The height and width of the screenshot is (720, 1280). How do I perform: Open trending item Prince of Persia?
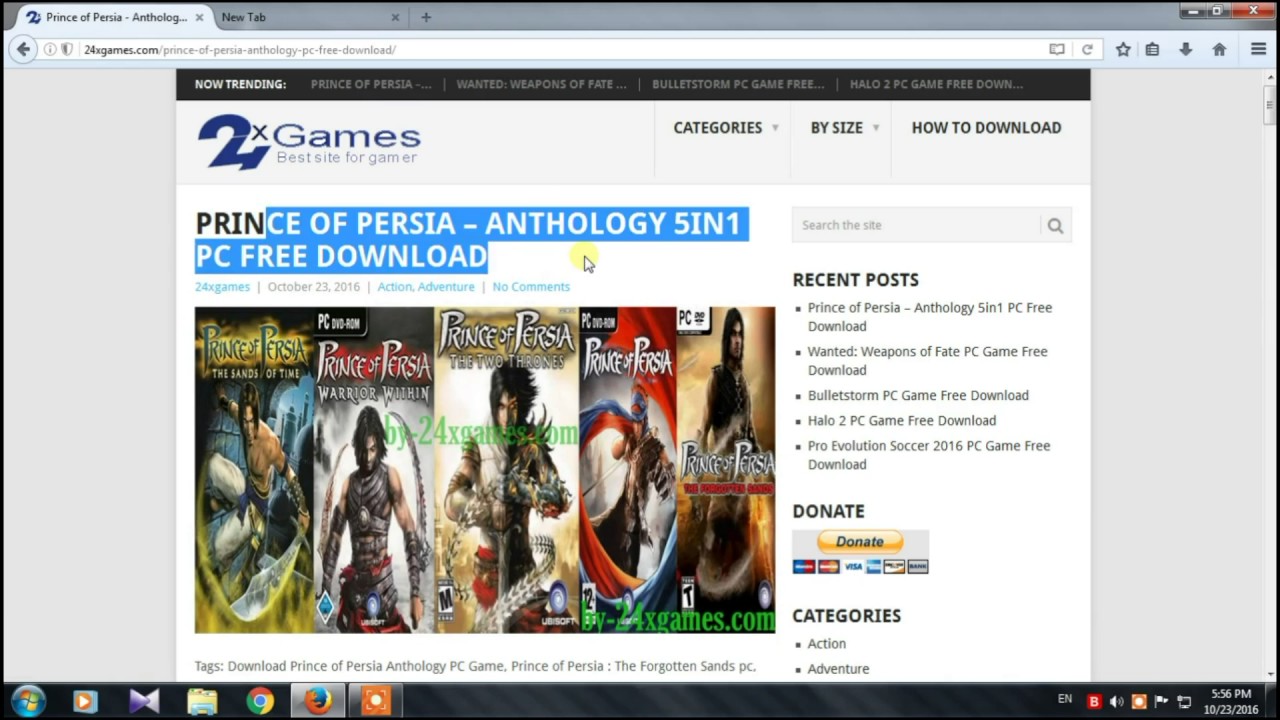371,84
